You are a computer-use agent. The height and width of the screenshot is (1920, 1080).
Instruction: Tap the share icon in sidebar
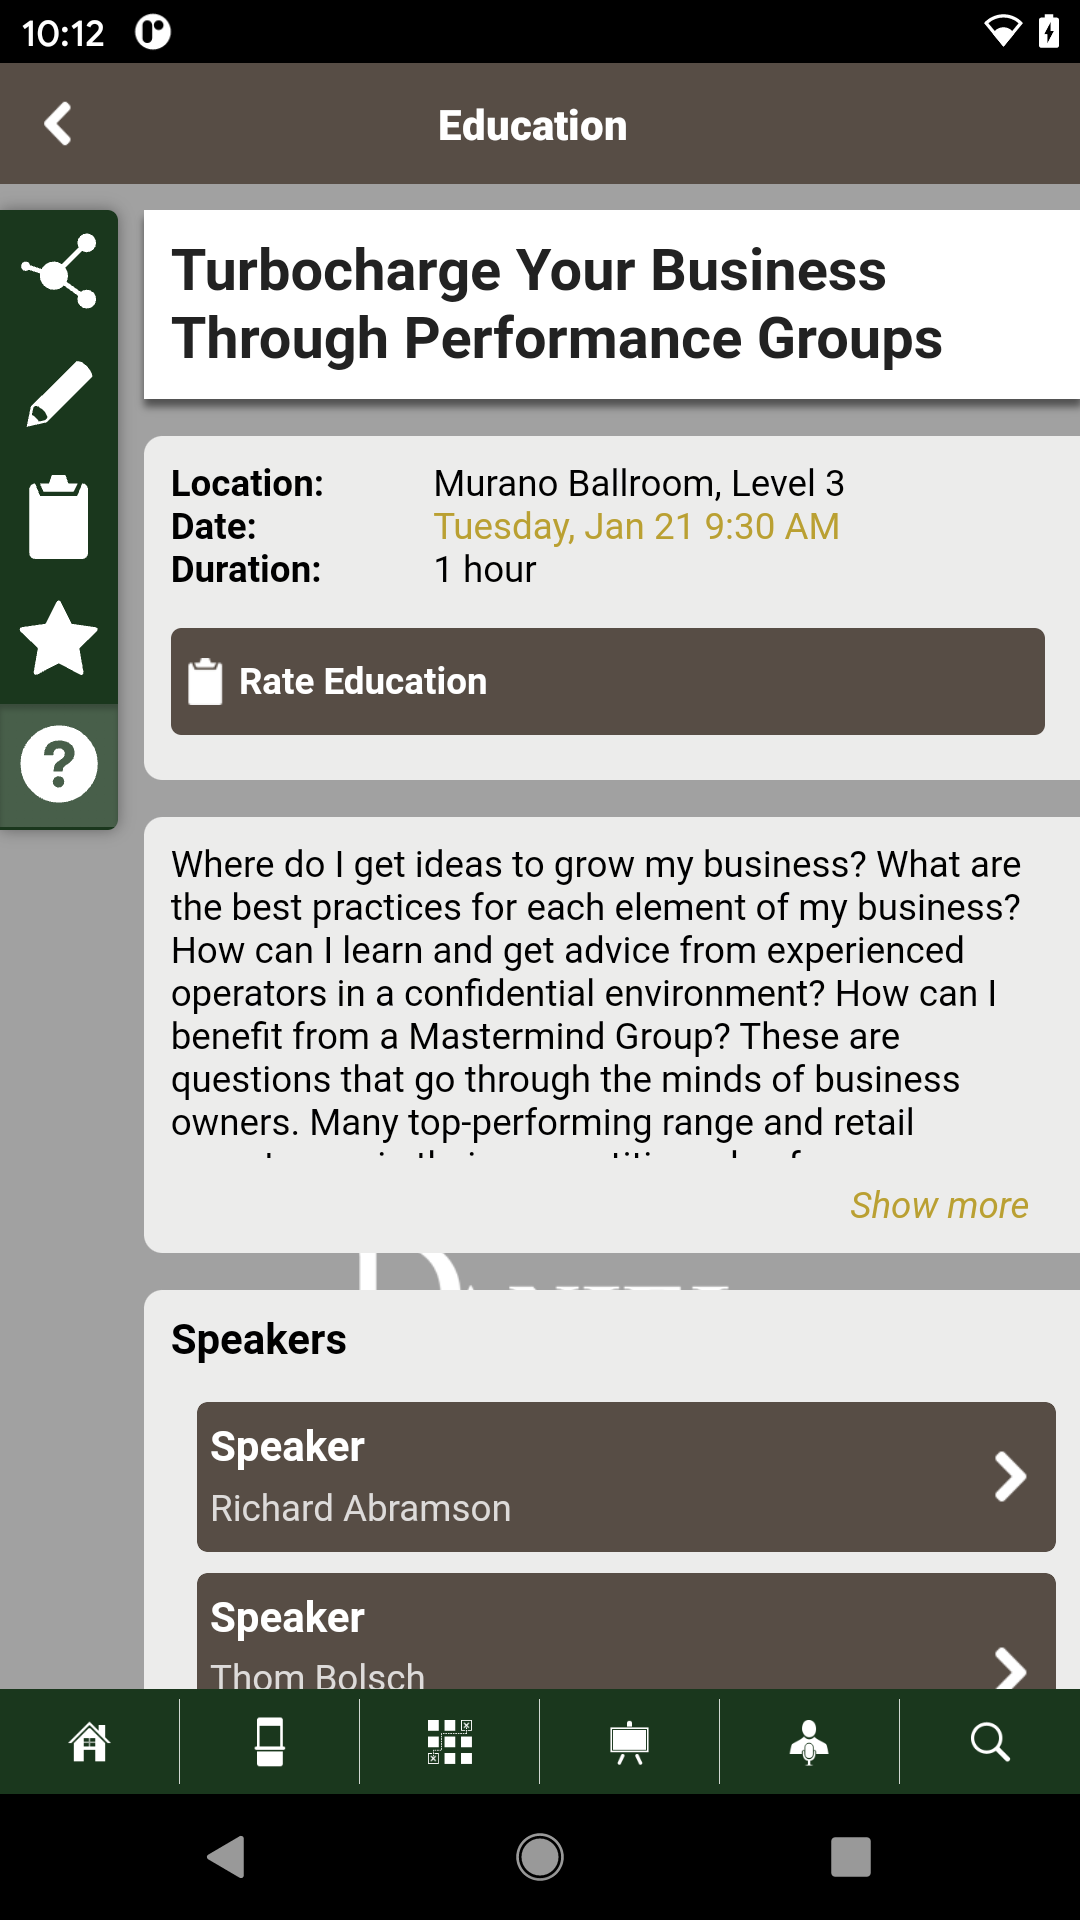[x=59, y=271]
